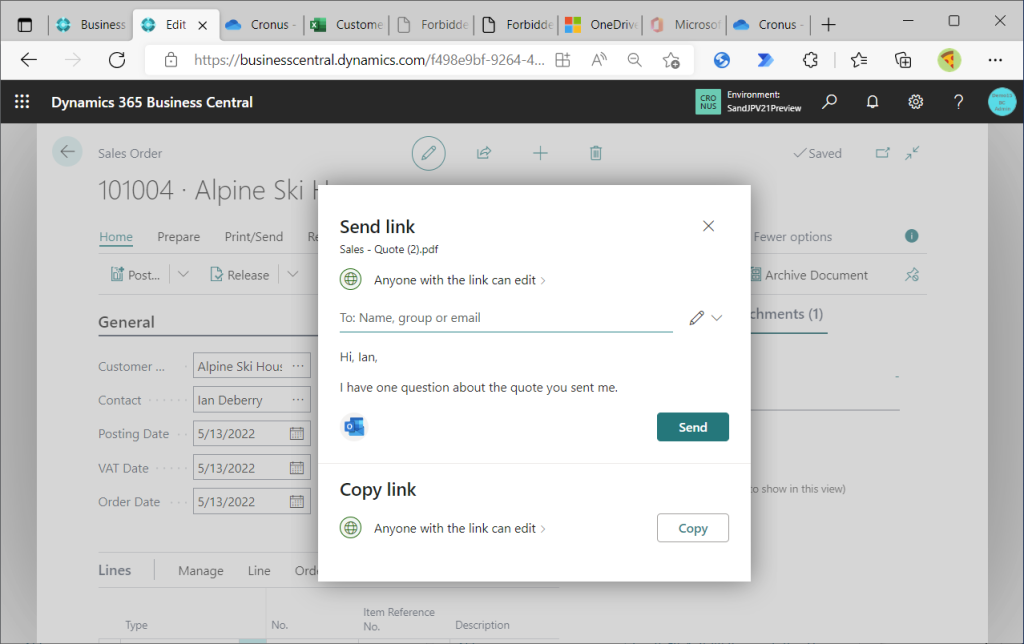Click the Line menu in Lines section

pyautogui.click(x=259, y=571)
